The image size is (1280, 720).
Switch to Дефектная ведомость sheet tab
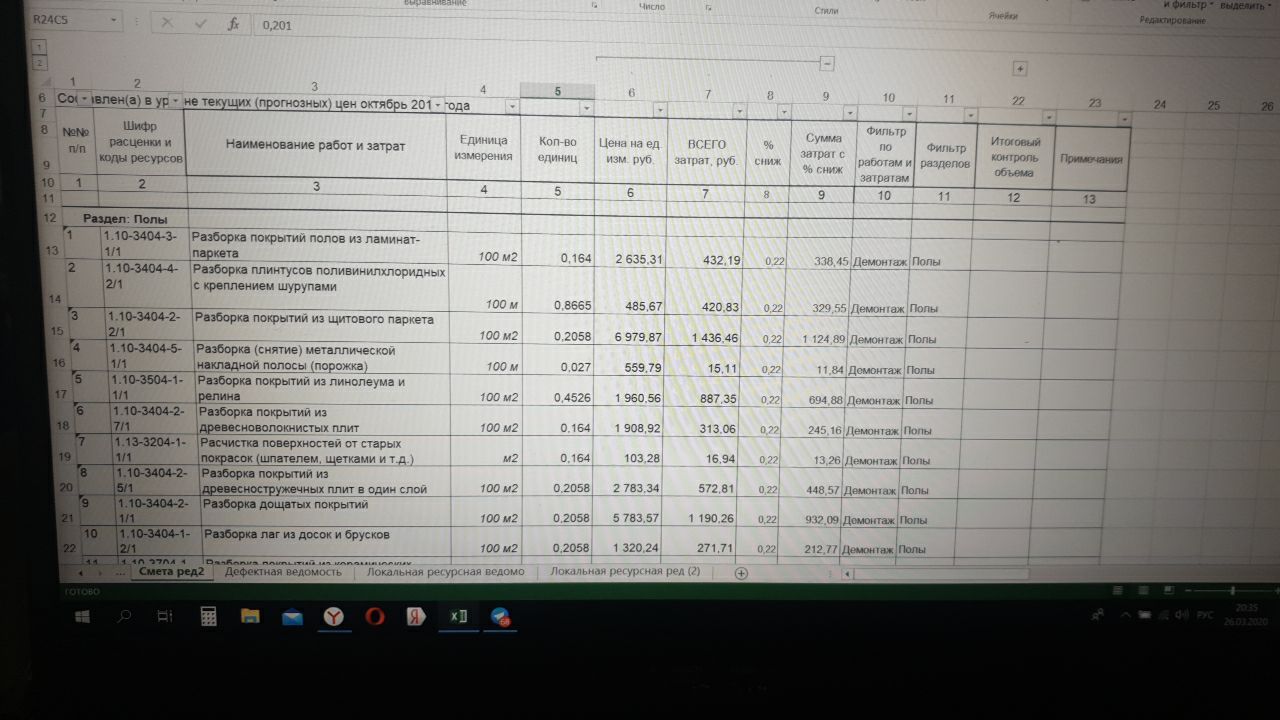[283, 572]
